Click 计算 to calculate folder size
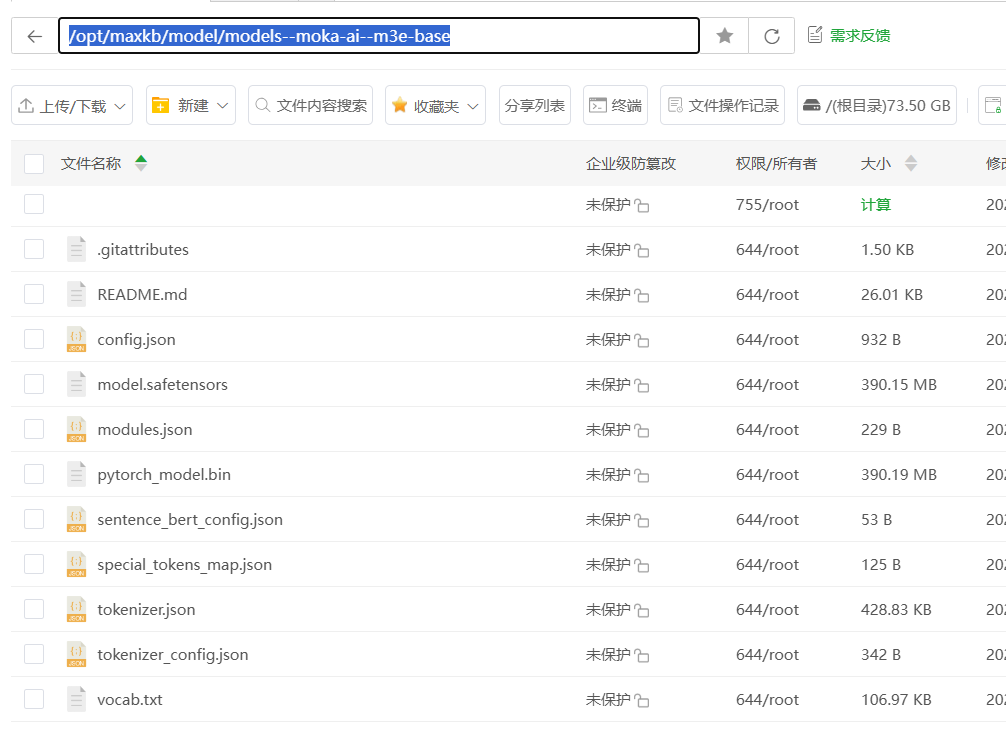 click(x=874, y=204)
